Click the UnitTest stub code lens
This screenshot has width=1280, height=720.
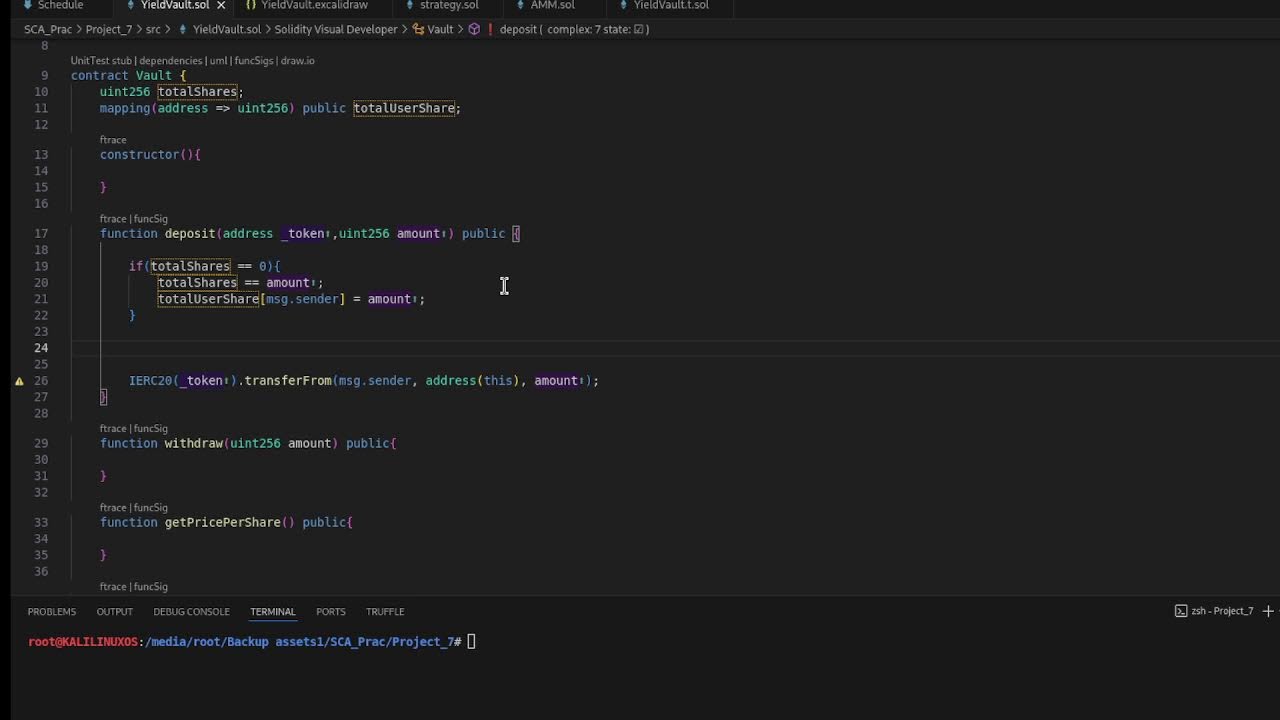coord(101,61)
